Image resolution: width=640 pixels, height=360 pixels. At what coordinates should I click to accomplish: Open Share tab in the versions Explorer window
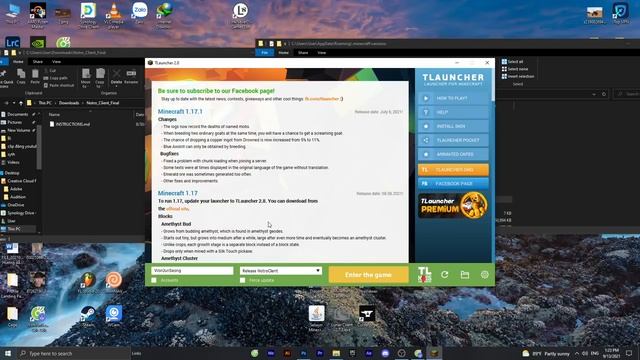point(303,53)
